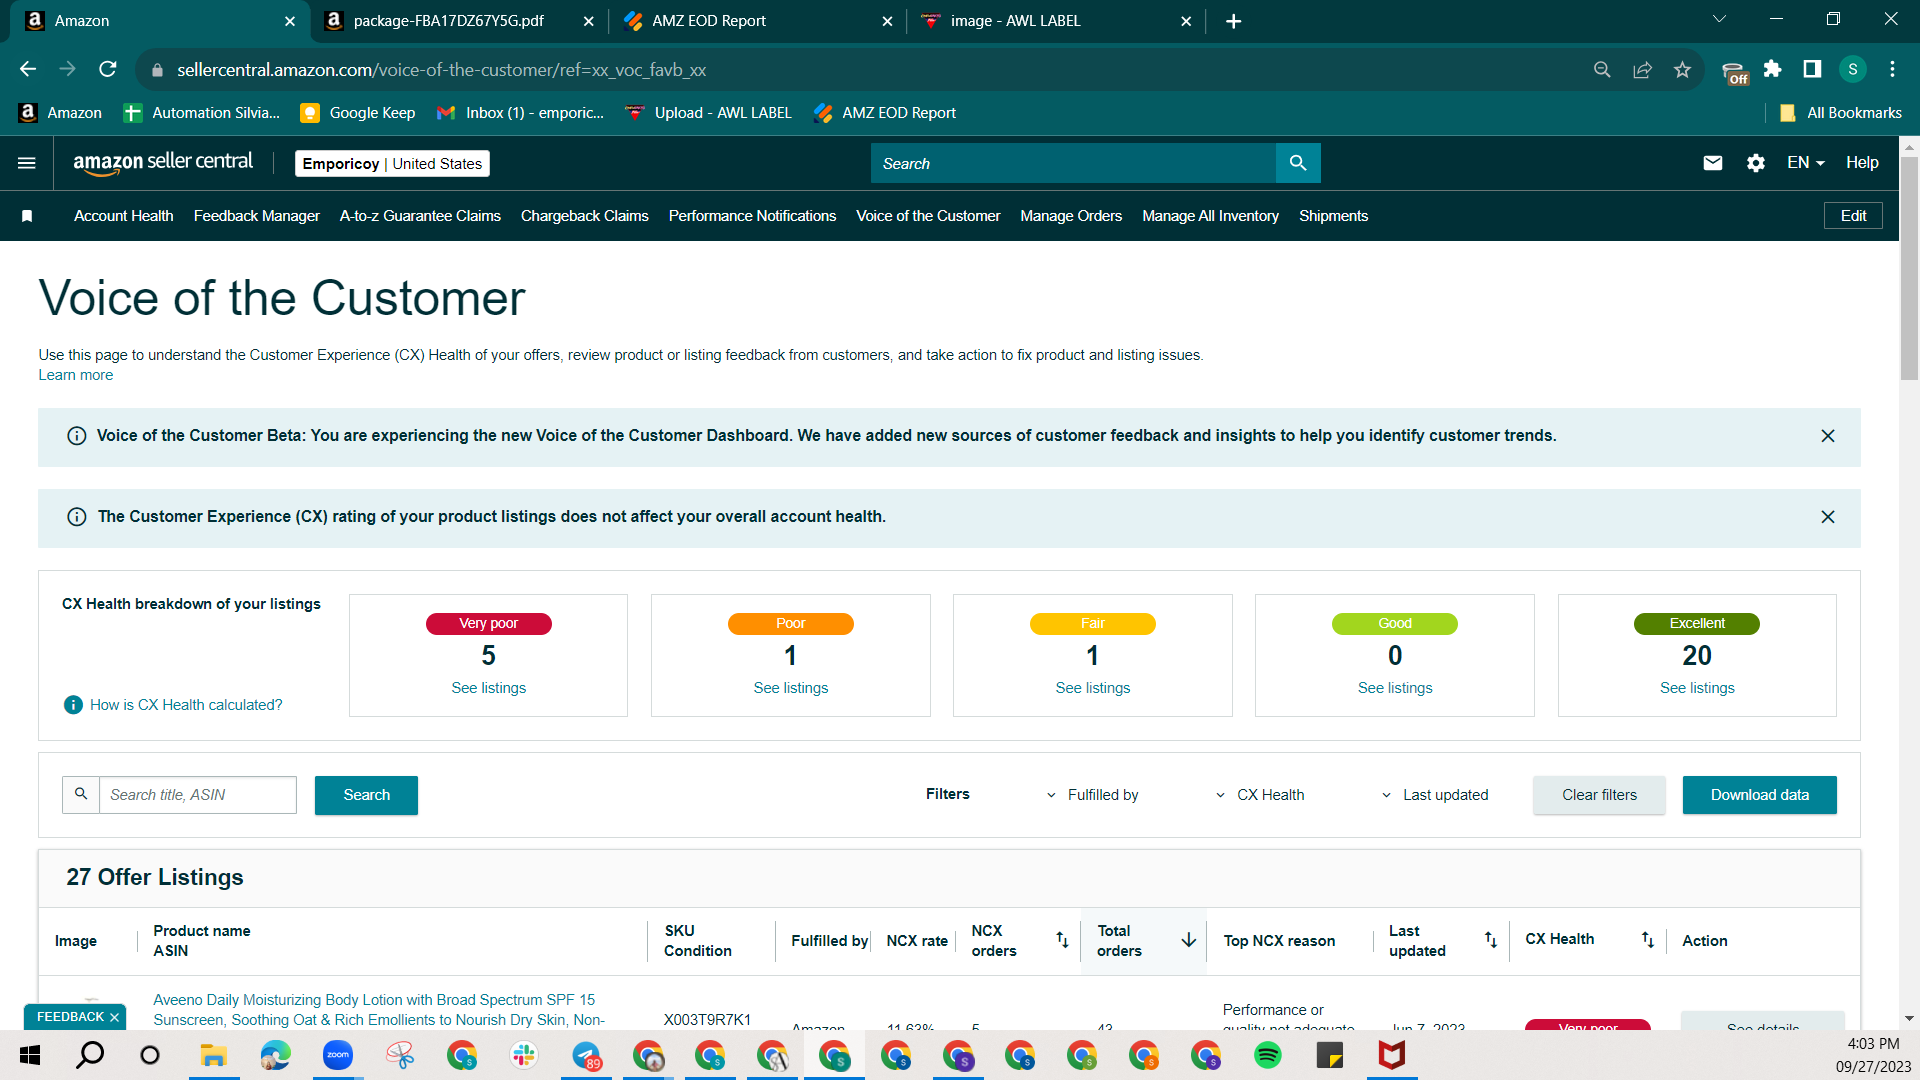
Task: Toggle the browser side panel icon
Action: 1812,69
